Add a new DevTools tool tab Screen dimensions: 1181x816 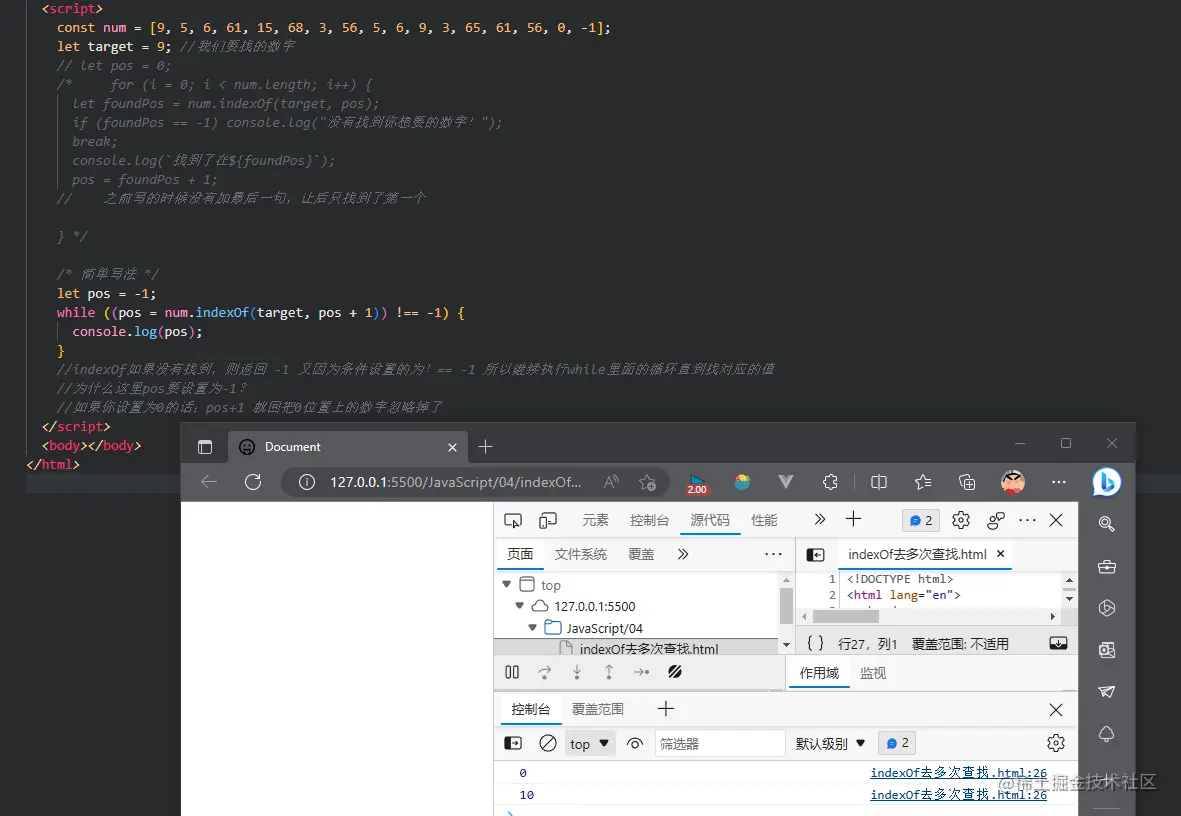pos(853,519)
